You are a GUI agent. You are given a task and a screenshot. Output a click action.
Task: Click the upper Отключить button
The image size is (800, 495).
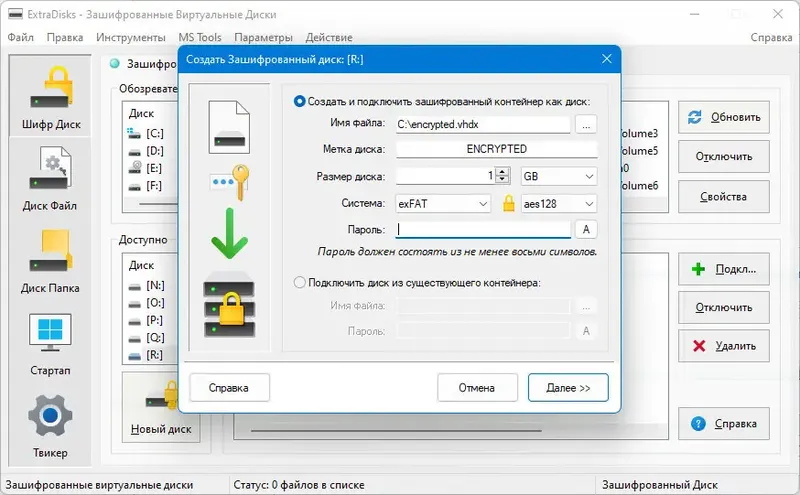[x=723, y=157]
